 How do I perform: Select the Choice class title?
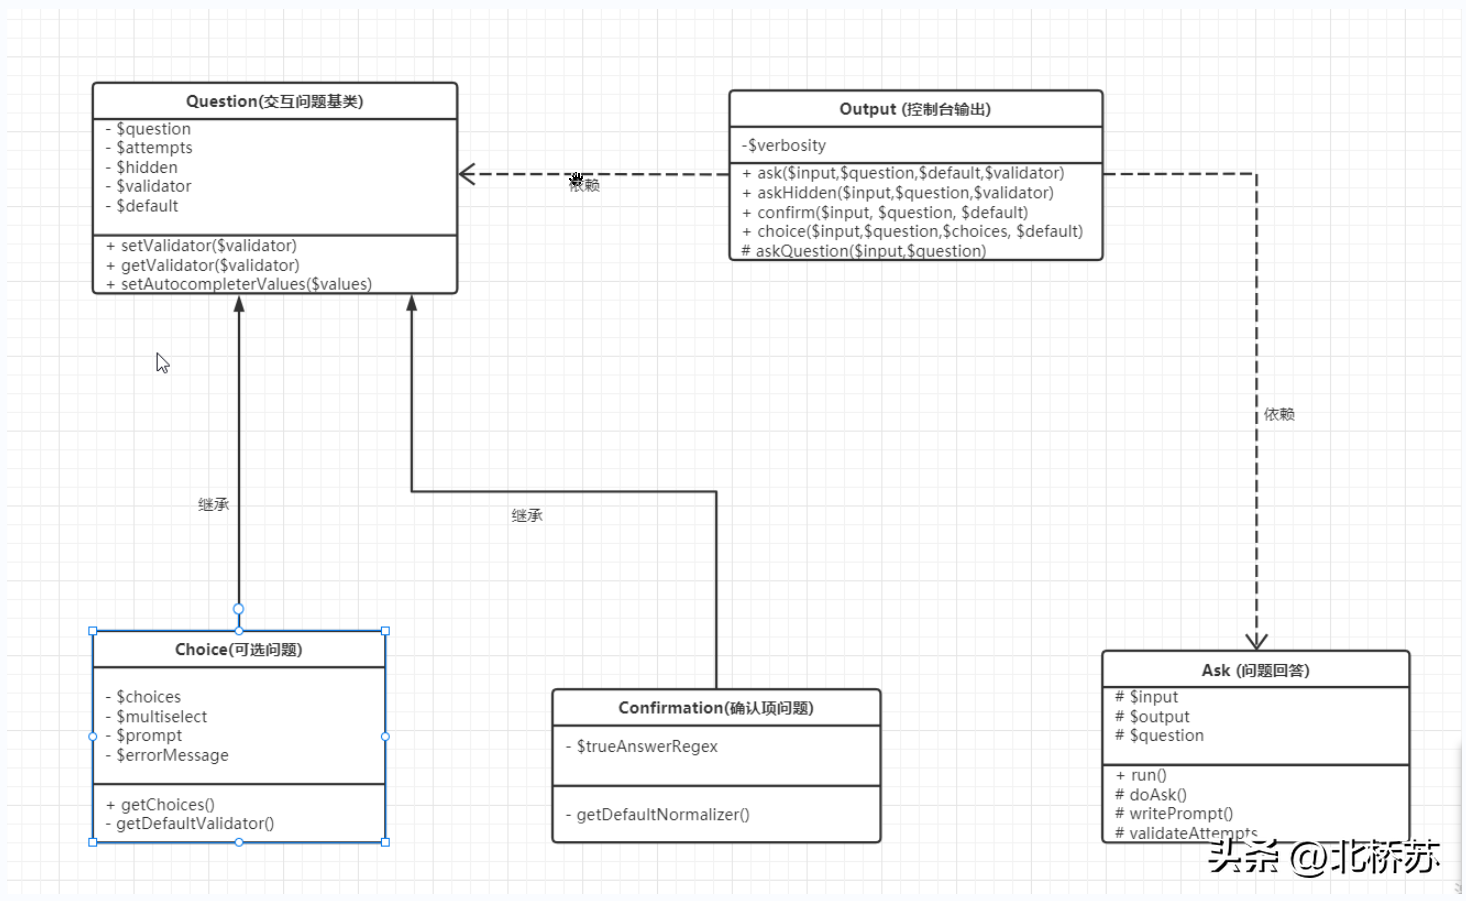click(x=239, y=650)
